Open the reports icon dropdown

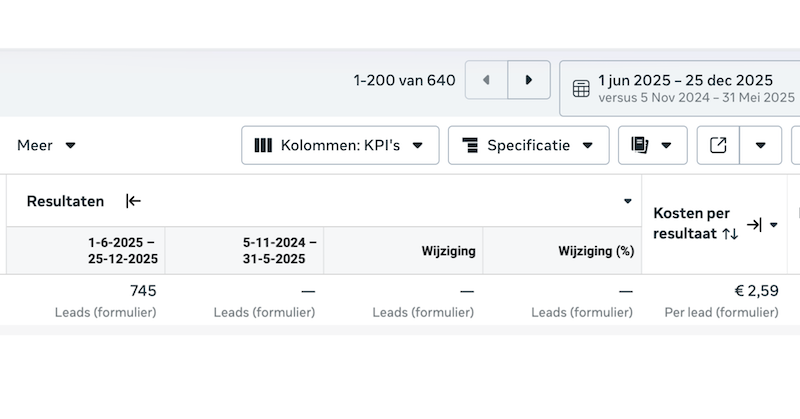click(652, 145)
